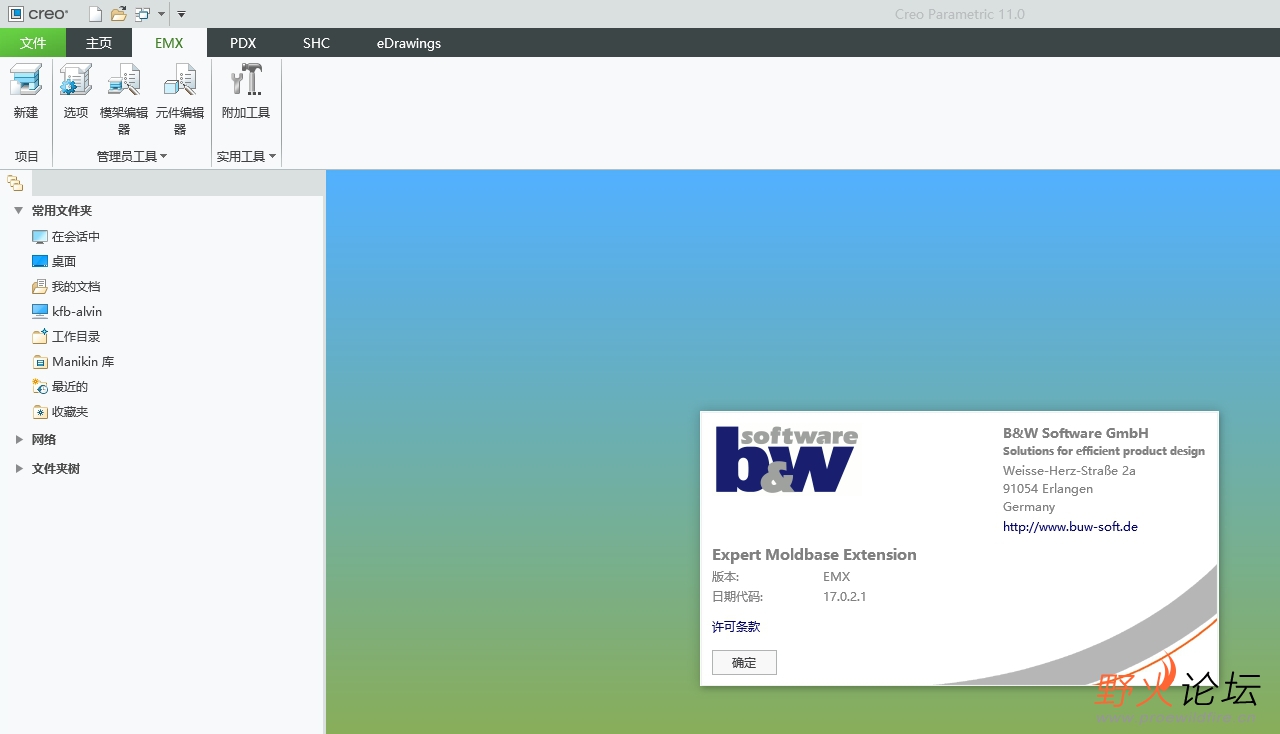Open 工作目录 working directory

(x=66, y=337)
